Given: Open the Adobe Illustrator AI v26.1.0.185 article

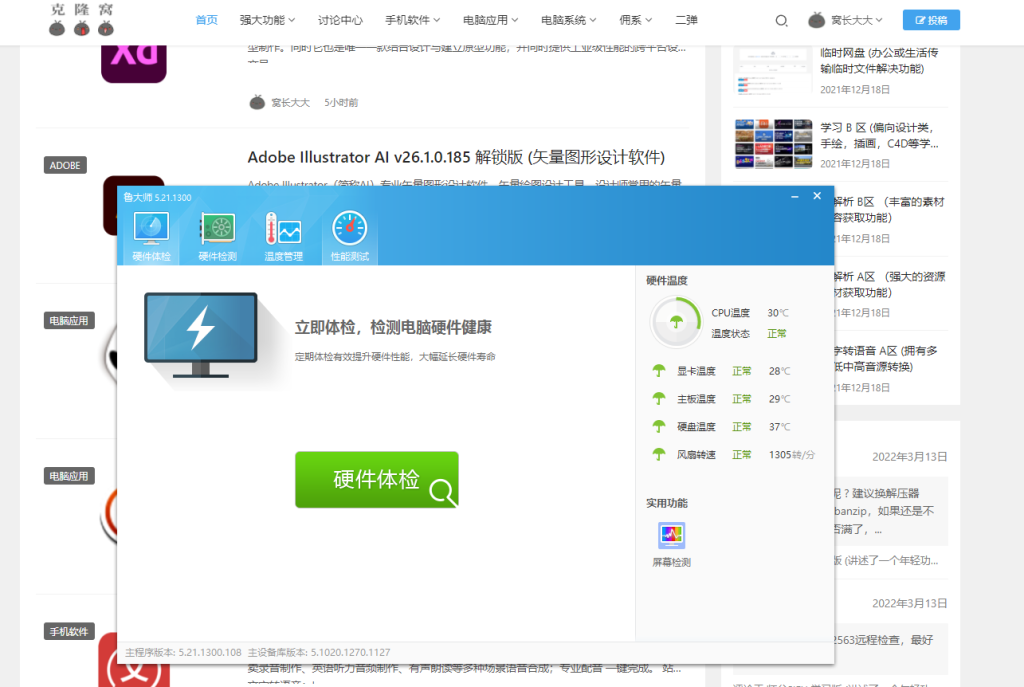Looking at the screenshot, I should [x=456, y=157].
